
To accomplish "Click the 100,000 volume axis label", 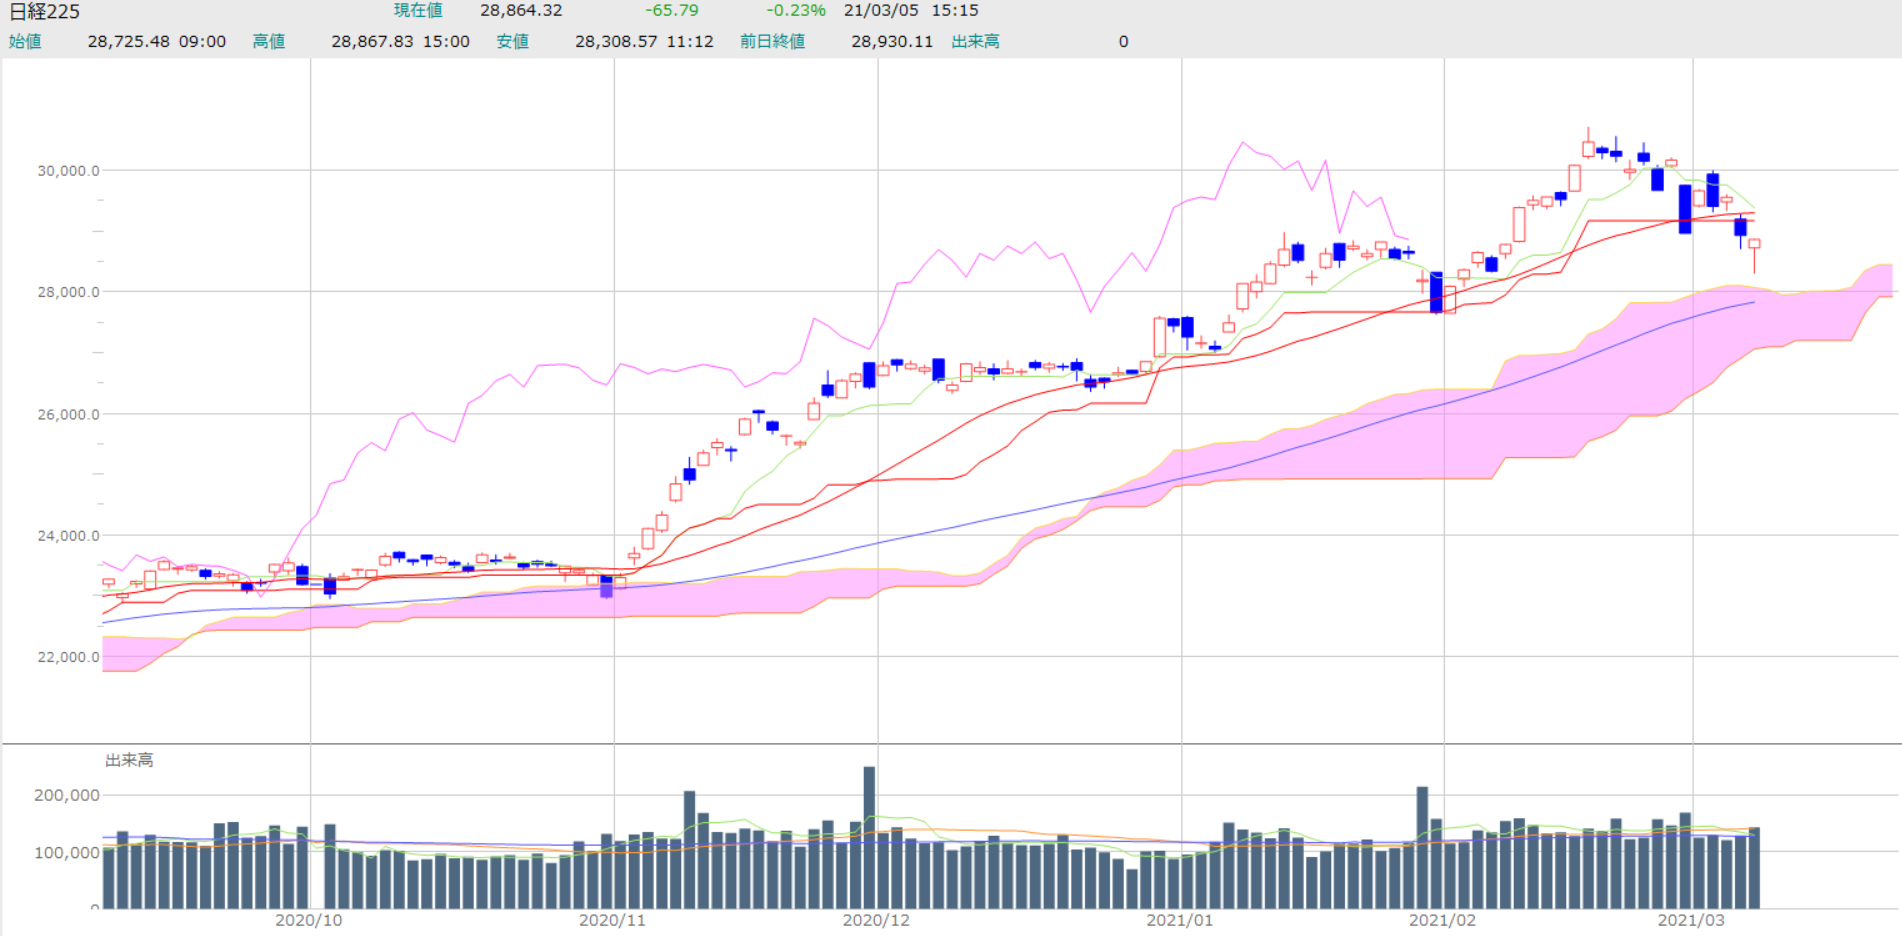I will point(67,853).
